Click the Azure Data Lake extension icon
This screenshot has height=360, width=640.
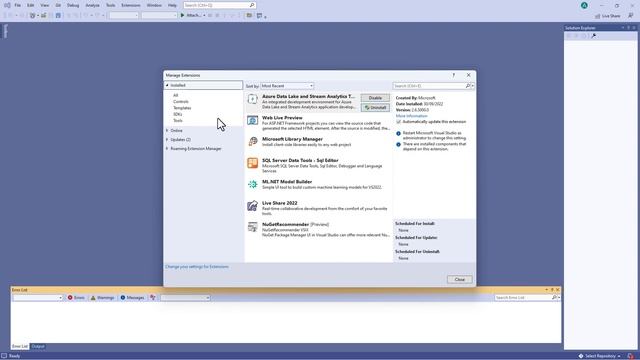253,99
